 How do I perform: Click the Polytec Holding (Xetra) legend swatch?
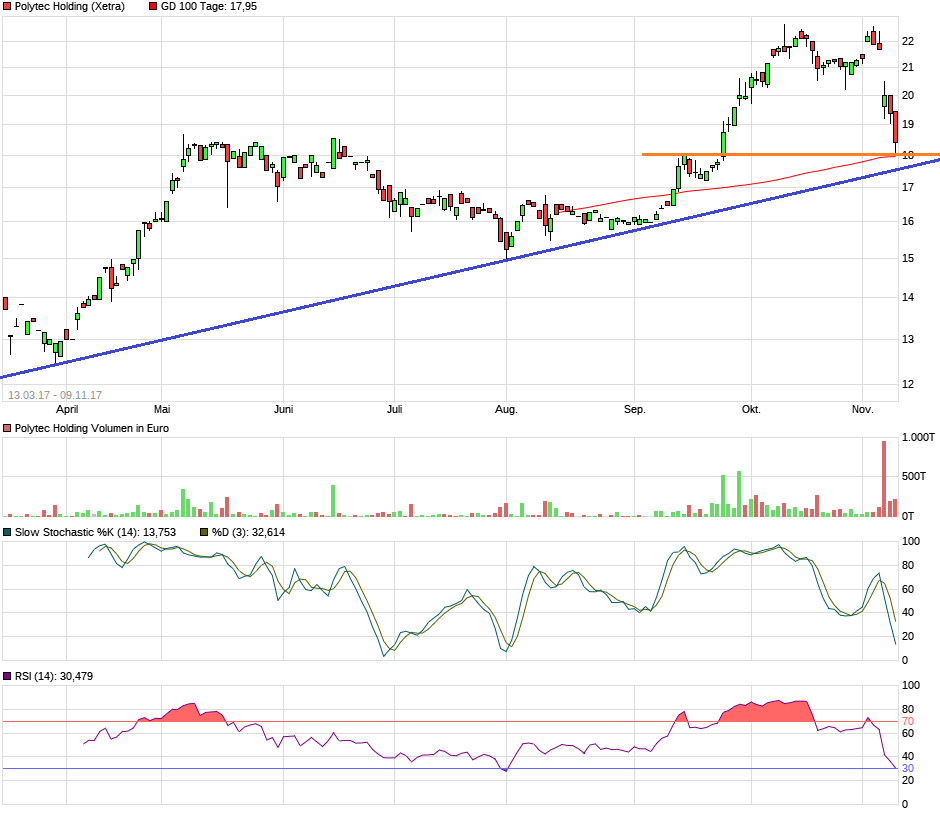[8, 7]
